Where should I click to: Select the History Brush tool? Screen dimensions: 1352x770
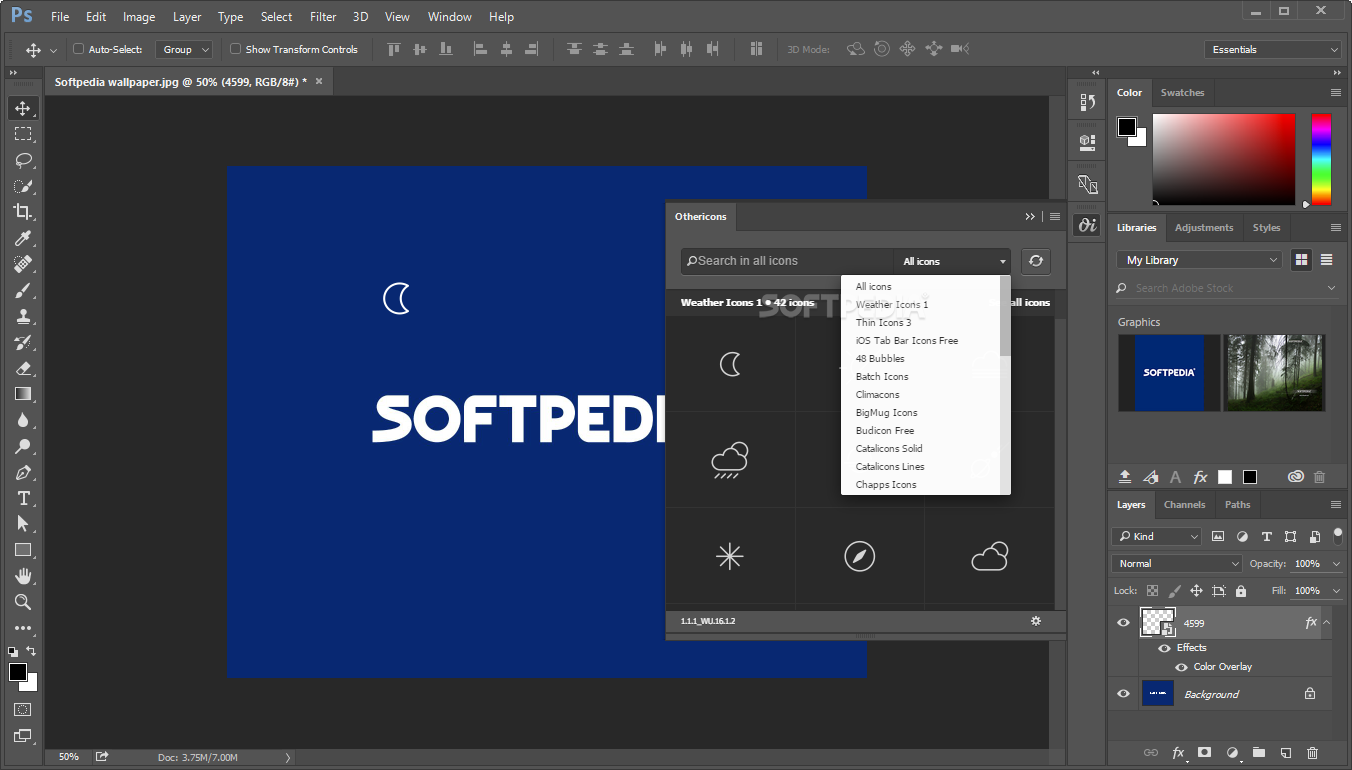tap(23, 342)
